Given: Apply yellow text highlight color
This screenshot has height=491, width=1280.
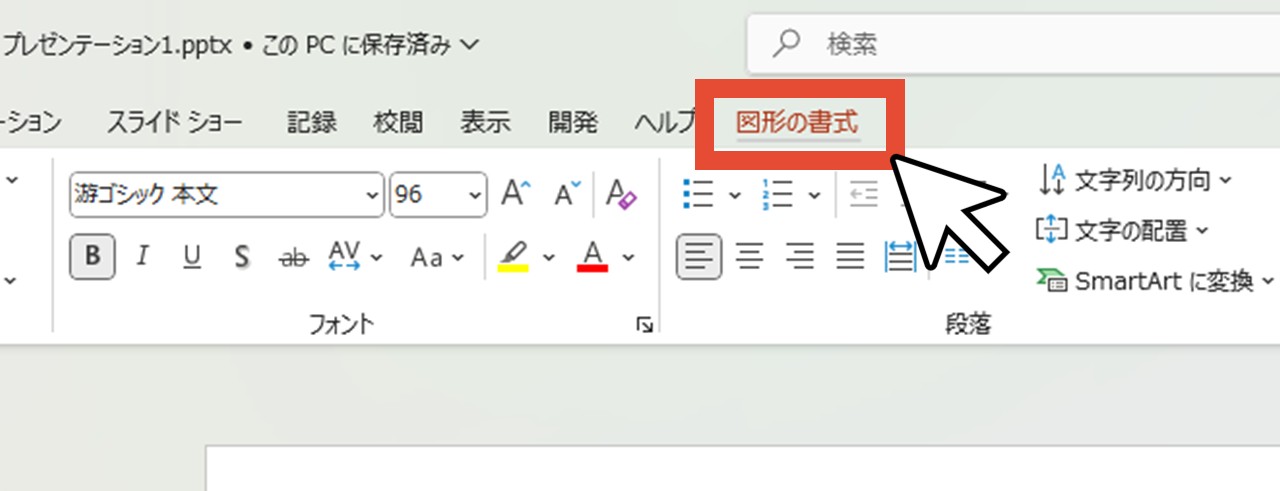Looking at the screenshot, I should click(x=513, y=257).
